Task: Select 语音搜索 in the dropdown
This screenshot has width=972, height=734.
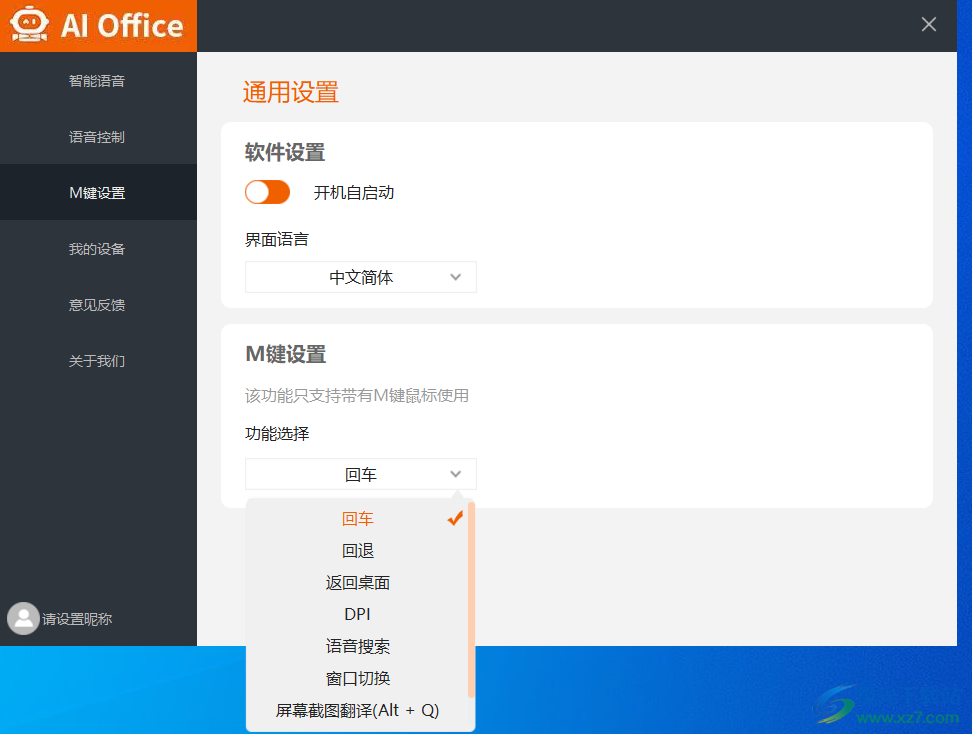Action: click(357, 646)
